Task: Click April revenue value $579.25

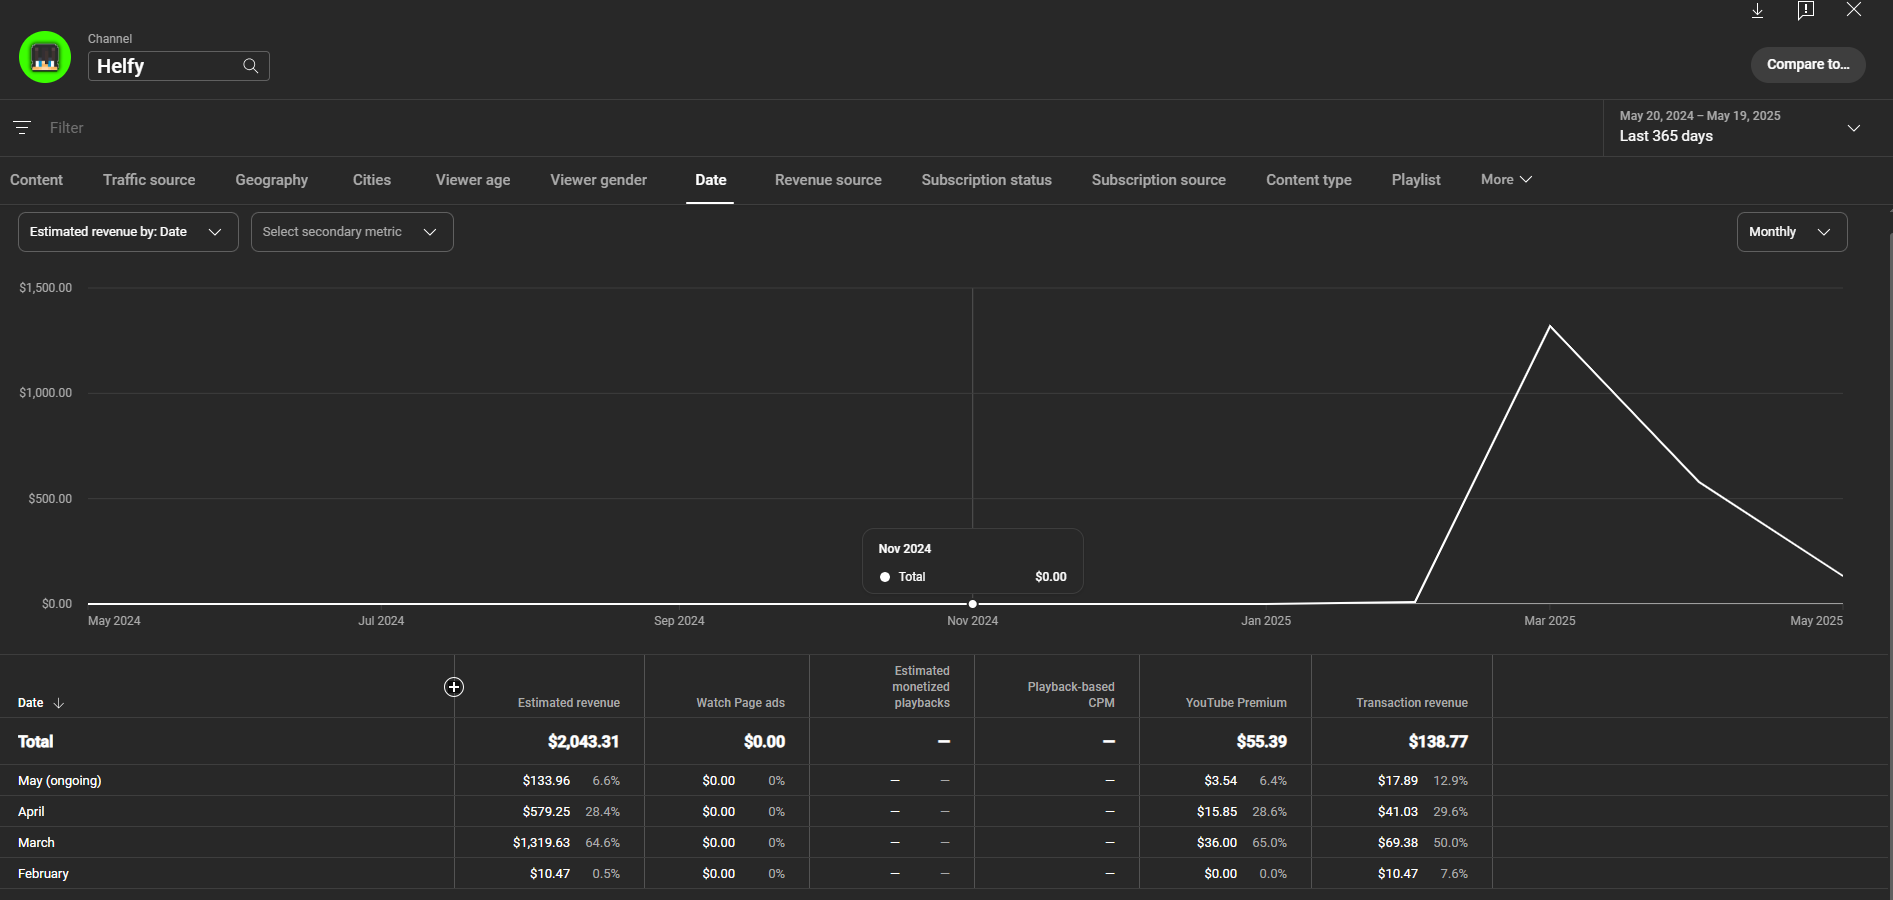Action: coord(546,812)
